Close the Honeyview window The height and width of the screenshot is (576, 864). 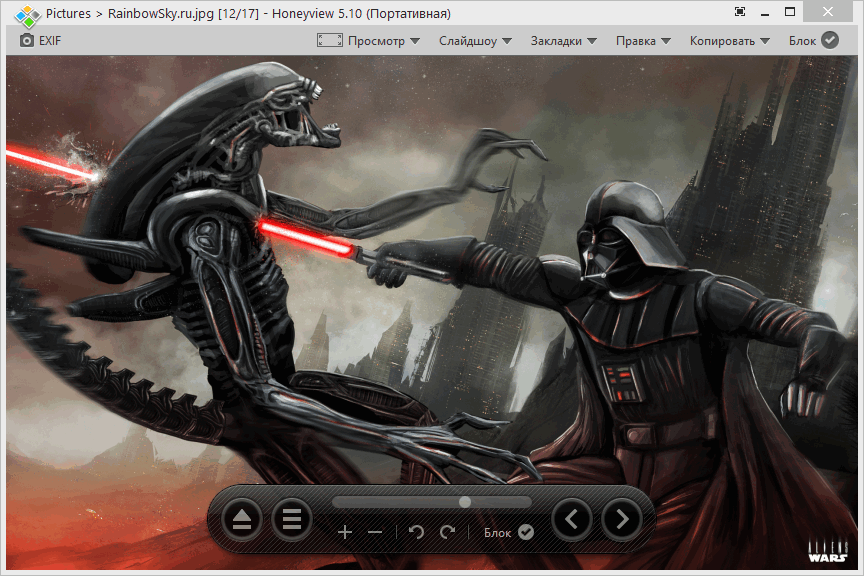tap(828, 12)
